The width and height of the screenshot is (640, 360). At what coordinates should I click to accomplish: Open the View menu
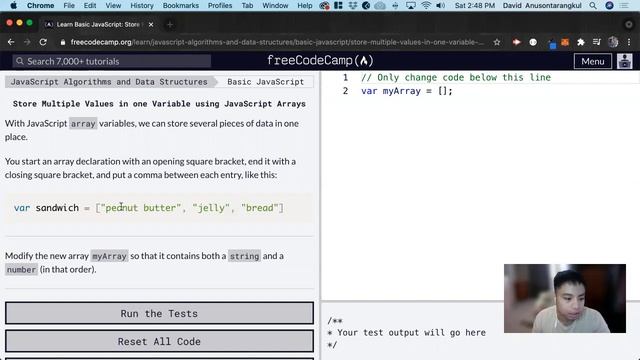[x=113, y=5]
